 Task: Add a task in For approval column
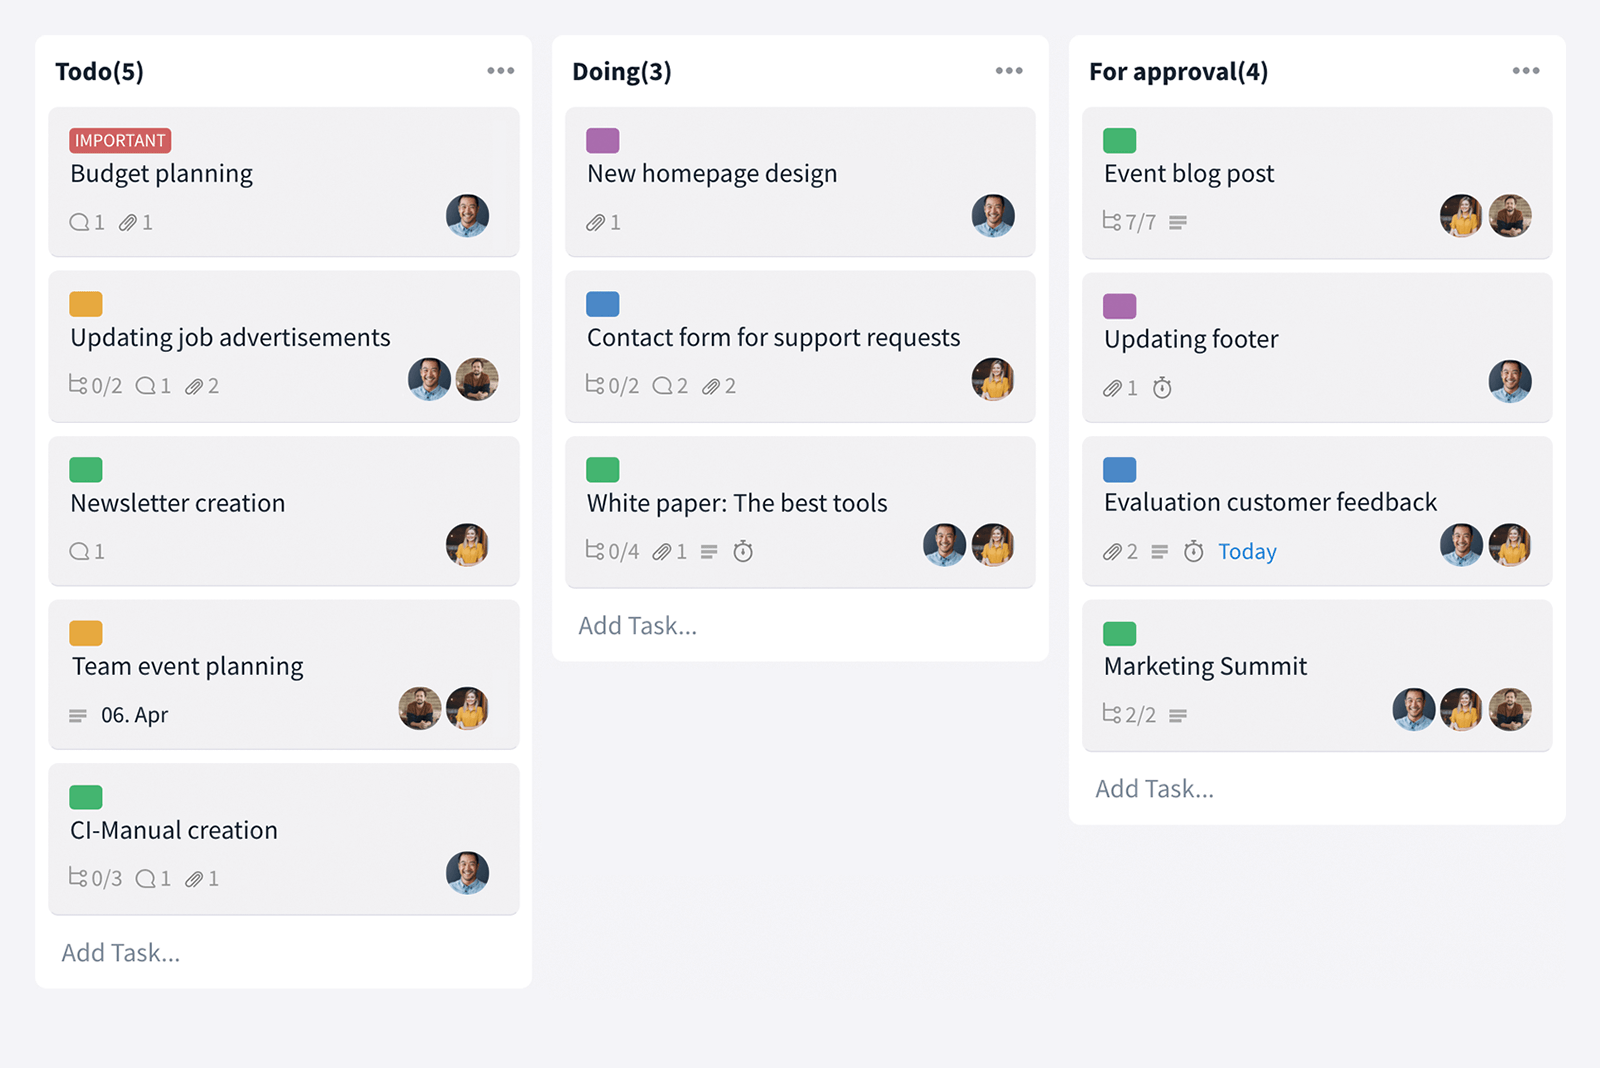(x=1155, y=789)
